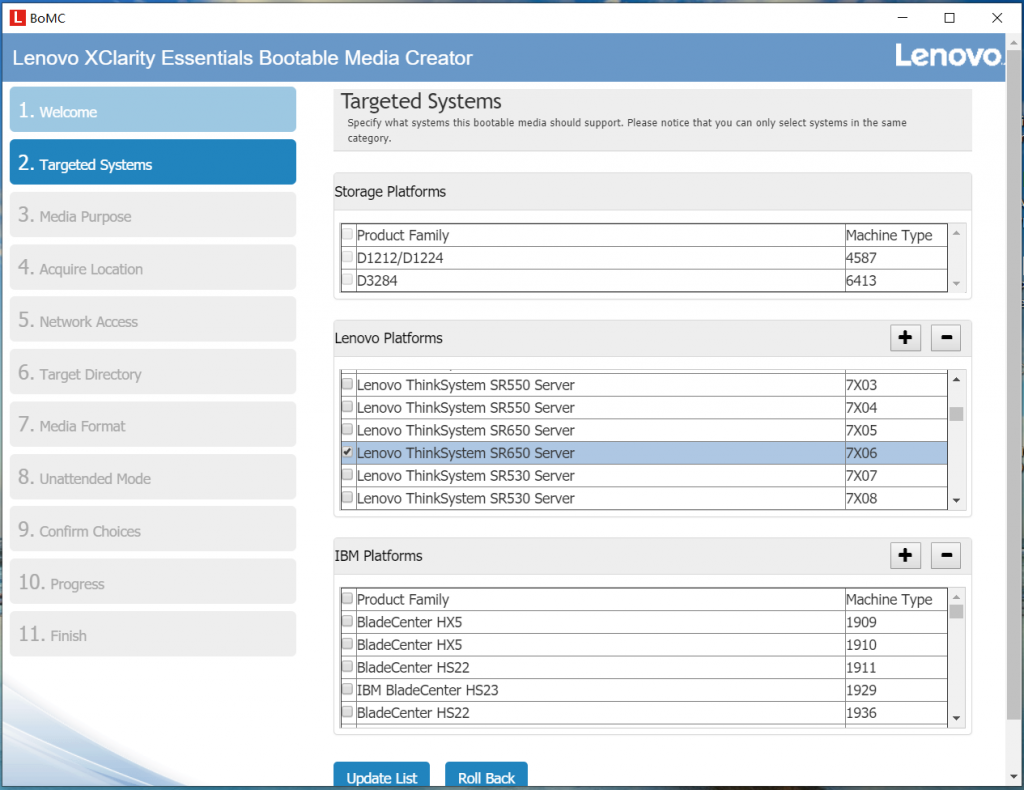Image resolution: width=1024 pixels, height=790 pixels.
Task: Select Lenovo ThinkSystem SR650 Server 7X05 row
Action: tap(644, 430)
